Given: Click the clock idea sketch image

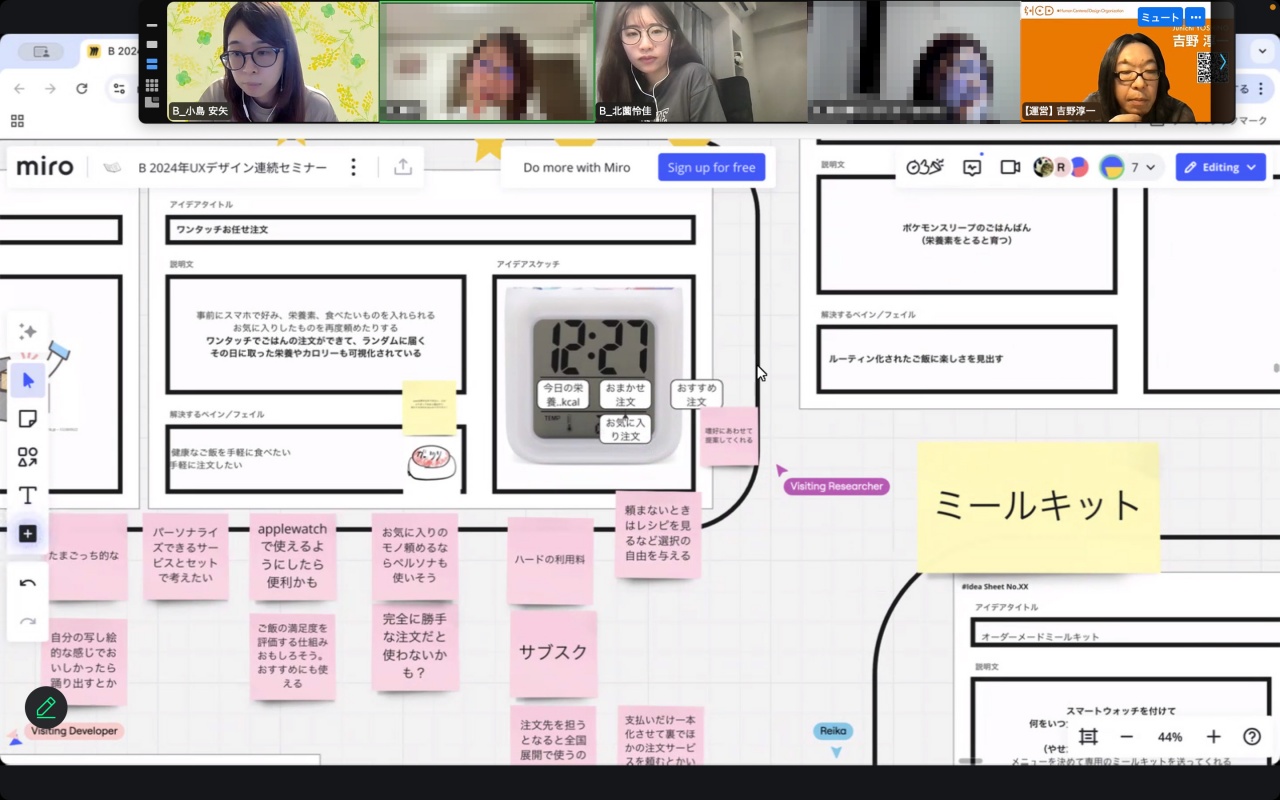Looking at the screenshot, I should tap(594, 376).
